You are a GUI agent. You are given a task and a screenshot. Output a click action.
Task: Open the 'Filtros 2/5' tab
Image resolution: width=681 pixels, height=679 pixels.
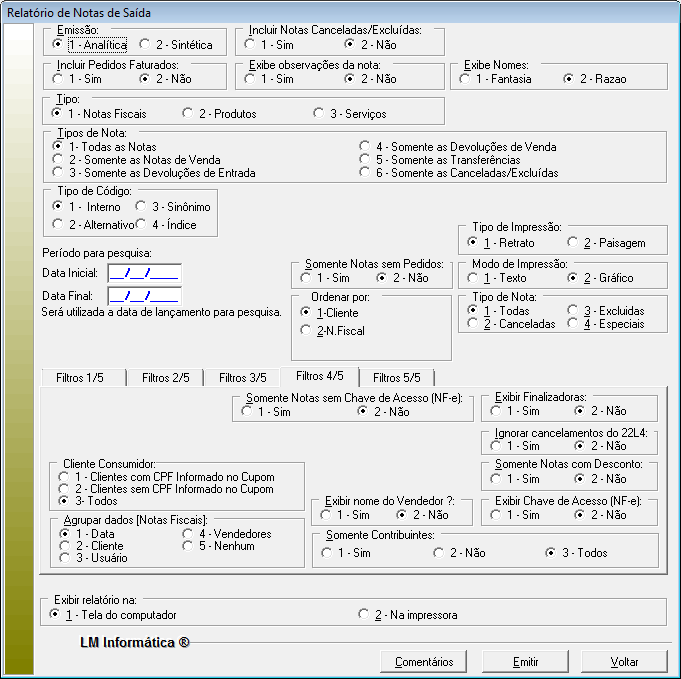[x=166, y=377]
